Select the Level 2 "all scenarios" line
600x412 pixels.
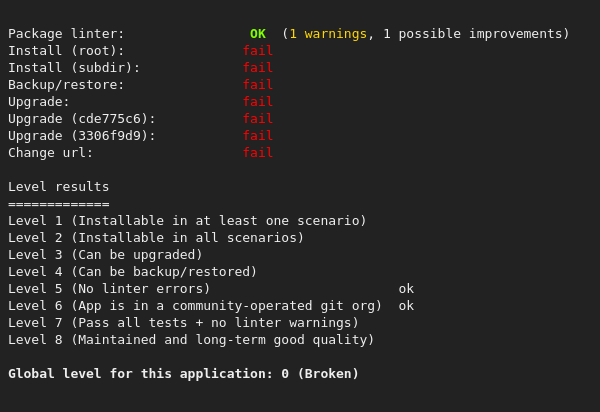click(x=156, y=238)
